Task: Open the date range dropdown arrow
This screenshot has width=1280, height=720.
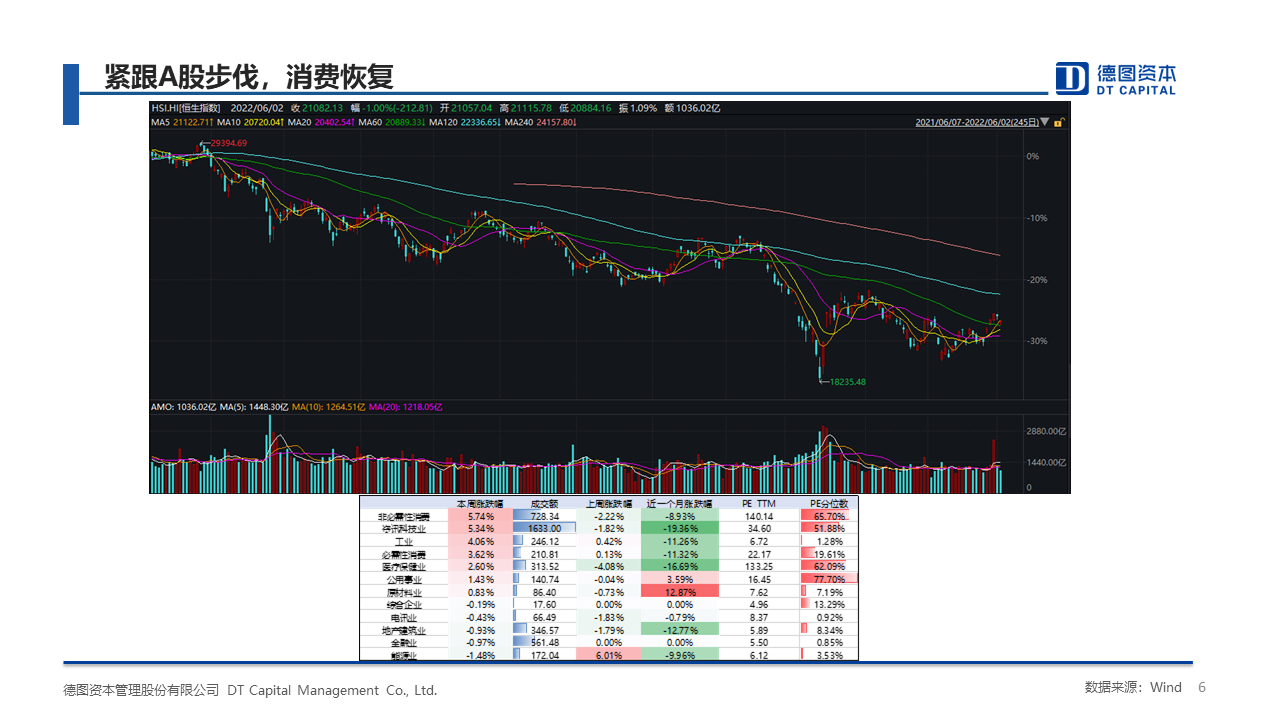Action: tap(1045, 122)
